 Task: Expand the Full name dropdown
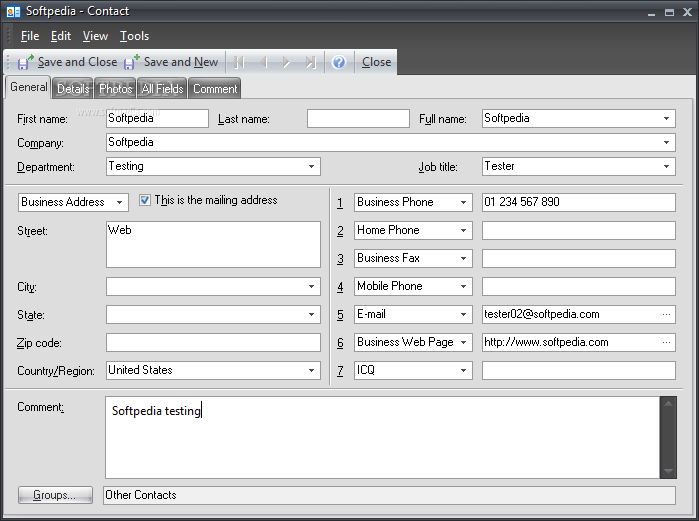point(666,119)
